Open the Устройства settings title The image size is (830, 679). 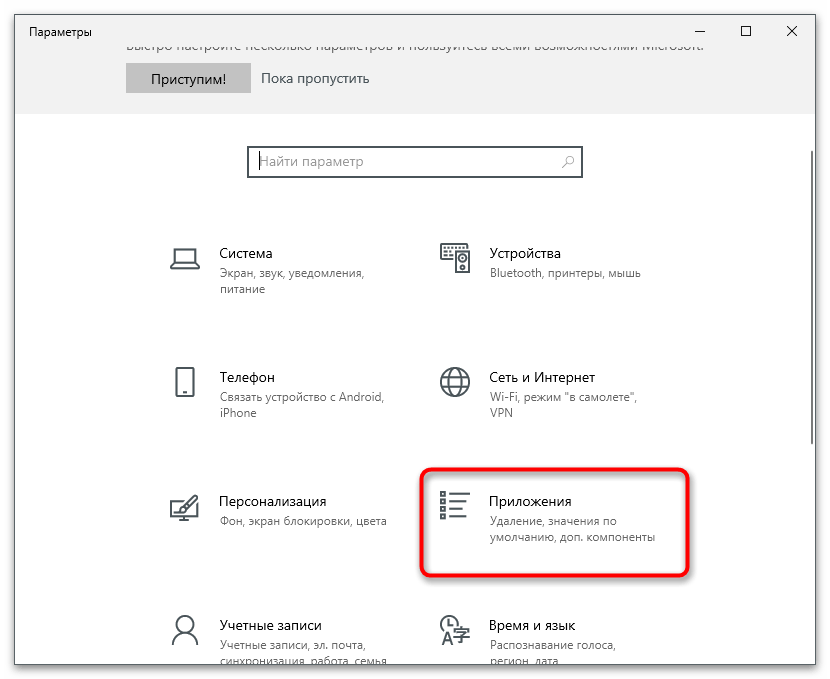(x=525, y=253)
